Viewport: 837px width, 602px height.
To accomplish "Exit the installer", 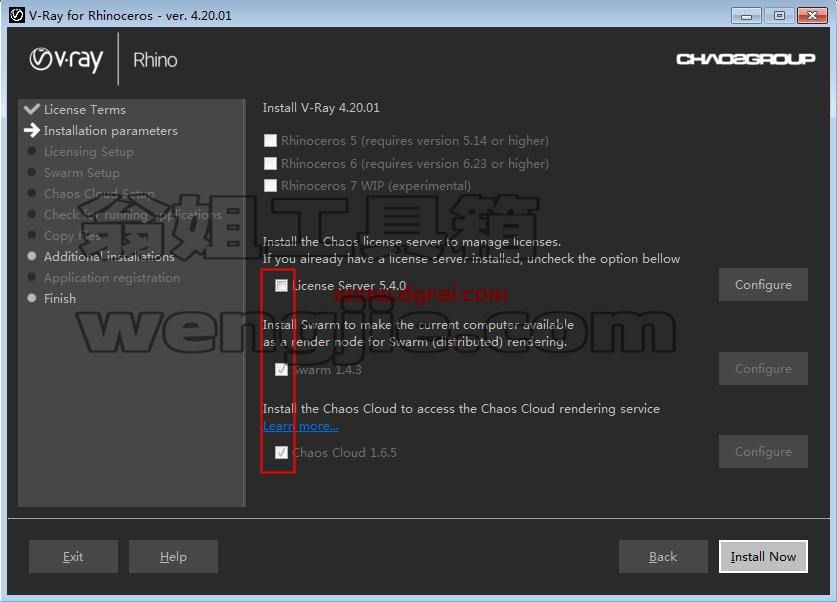I will [73, 557].
